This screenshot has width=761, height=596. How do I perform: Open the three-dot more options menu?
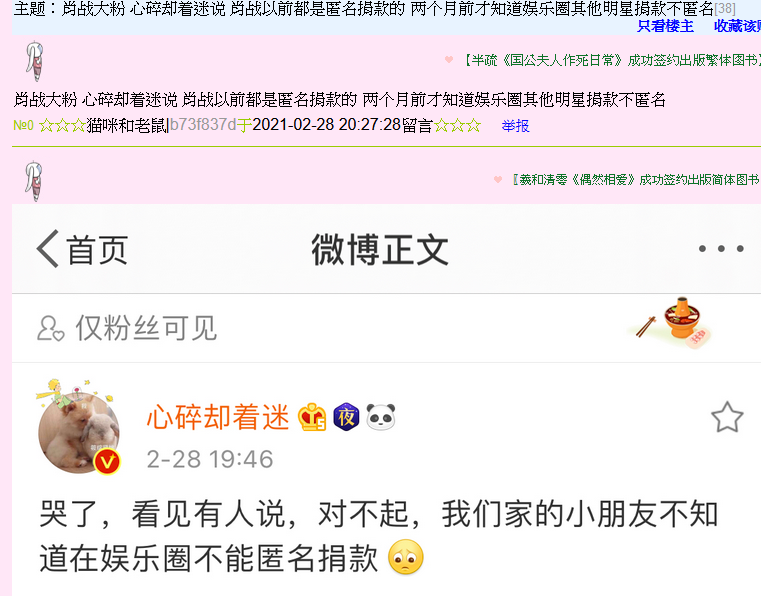coord(721,248)
